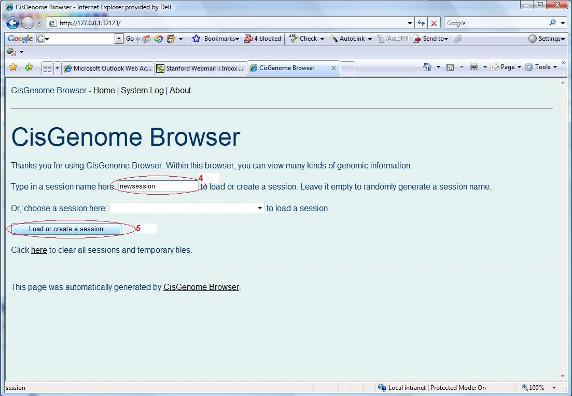Open the zoom level dropdown in status bar
572x396 pixels.
[x=554, y=388]
